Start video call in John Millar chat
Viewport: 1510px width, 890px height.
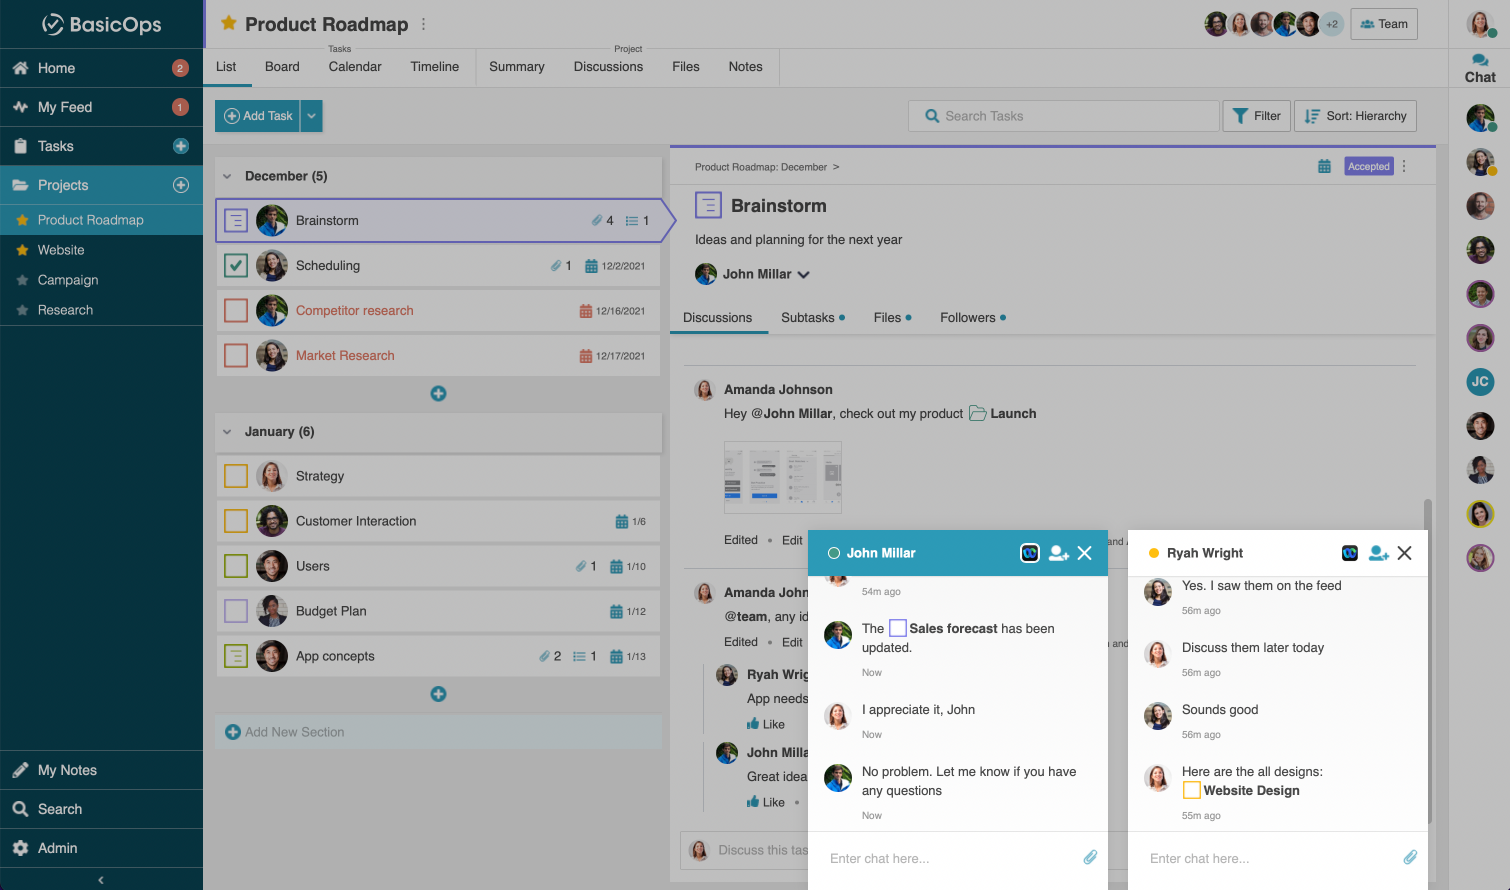pyautogui.click(x=1030, y=553)
